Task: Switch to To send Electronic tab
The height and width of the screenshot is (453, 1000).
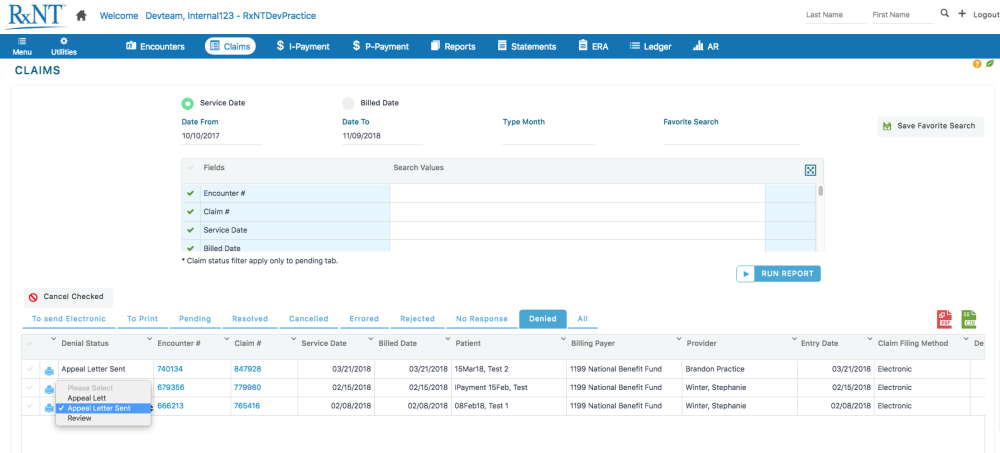Action: 69,319
